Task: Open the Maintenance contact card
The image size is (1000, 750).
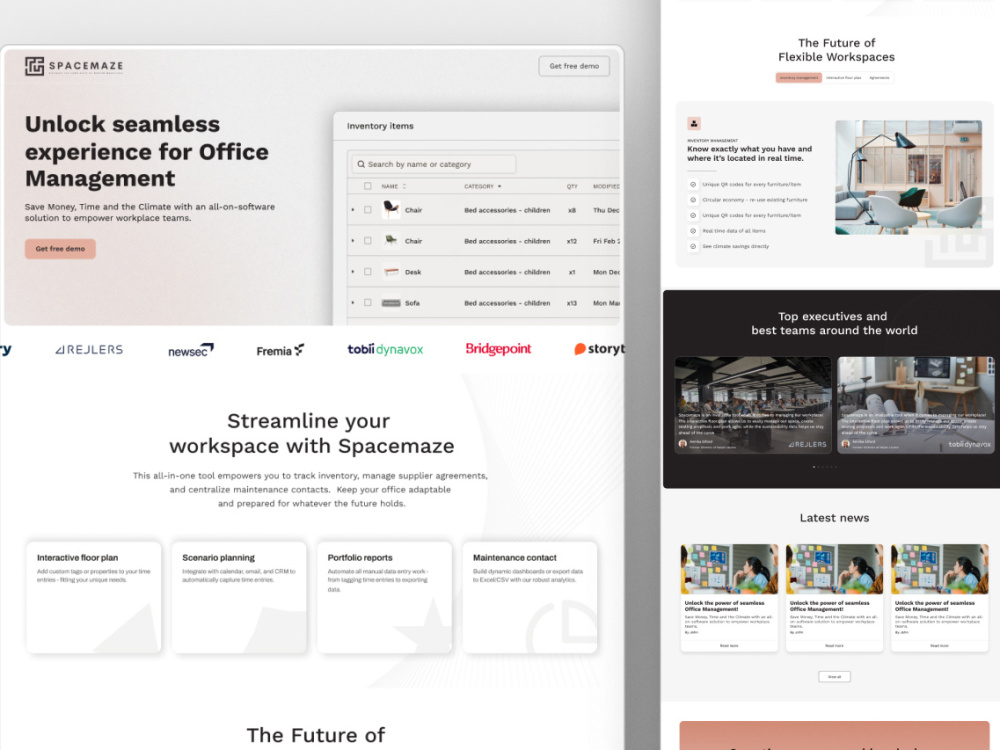Action: [530, 598]
